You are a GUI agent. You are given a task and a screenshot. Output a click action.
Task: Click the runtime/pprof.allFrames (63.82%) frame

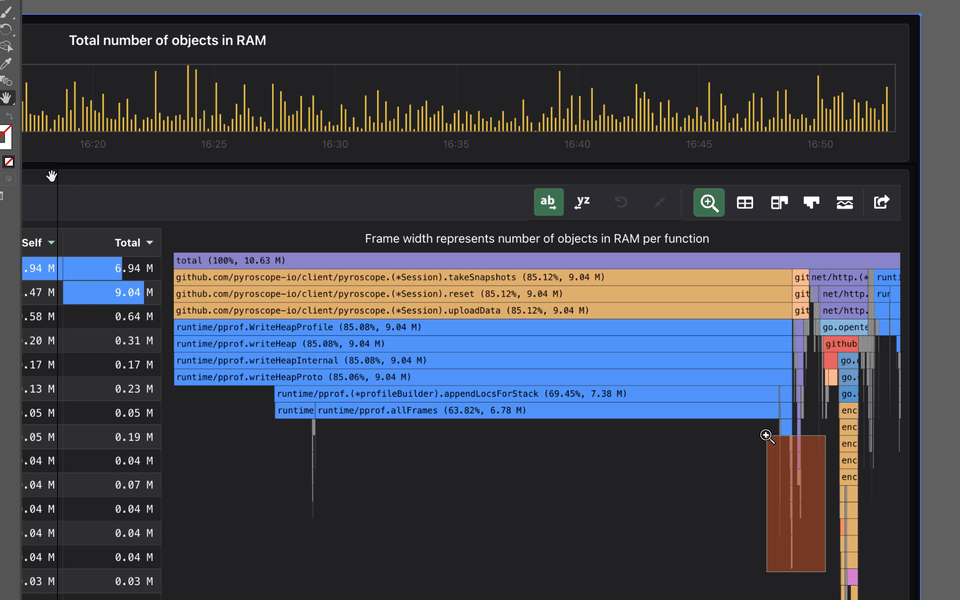547,410
